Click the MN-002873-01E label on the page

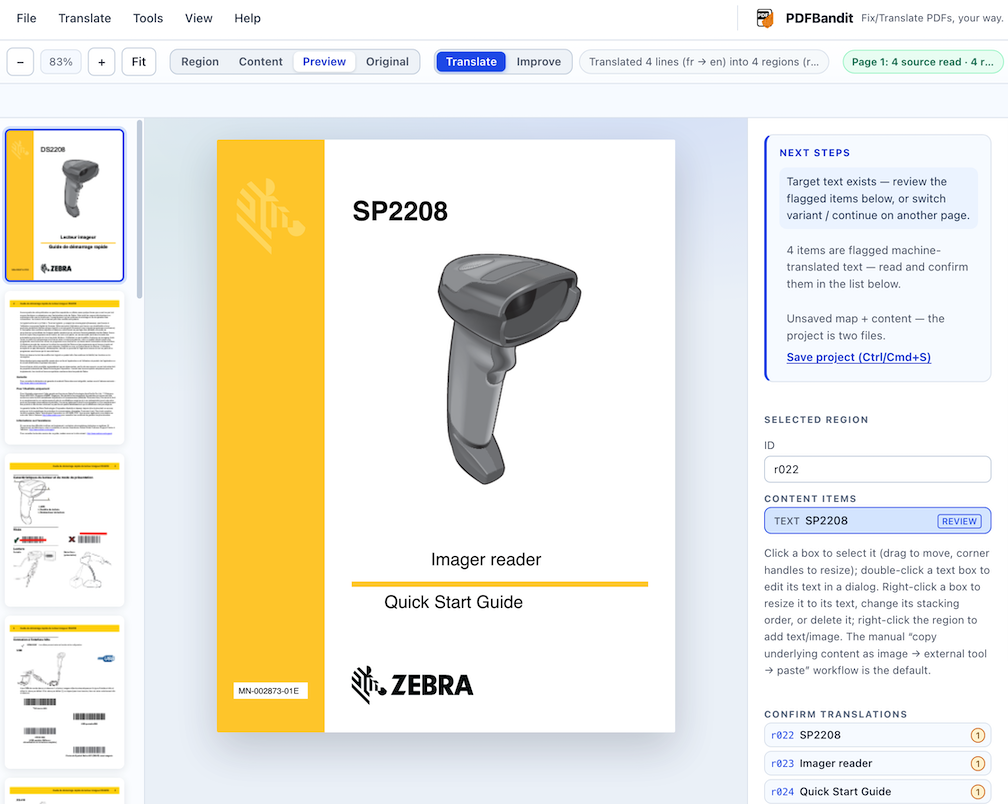(x=269, y=691)
